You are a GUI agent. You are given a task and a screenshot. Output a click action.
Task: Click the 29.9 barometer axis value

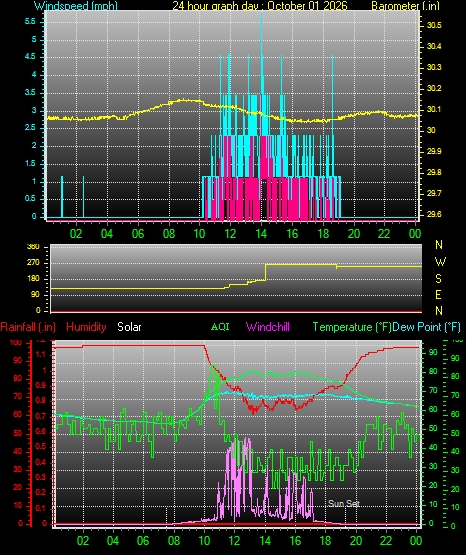pos(434,151)
